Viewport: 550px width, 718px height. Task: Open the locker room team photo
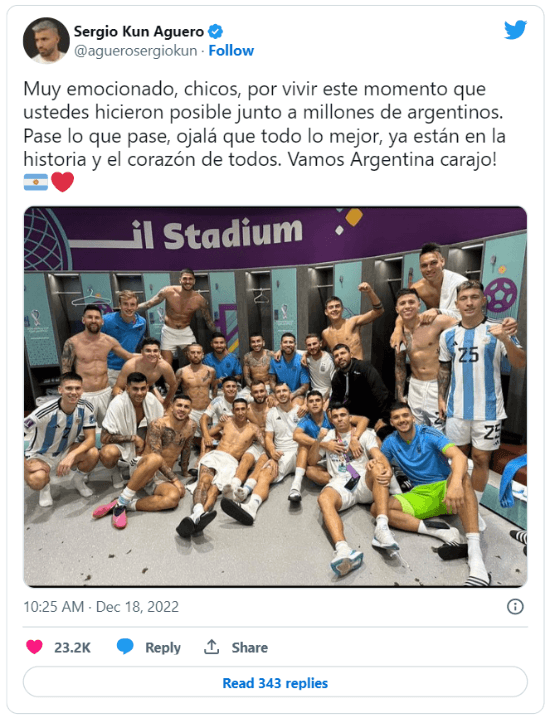click(x=275, y=397)
